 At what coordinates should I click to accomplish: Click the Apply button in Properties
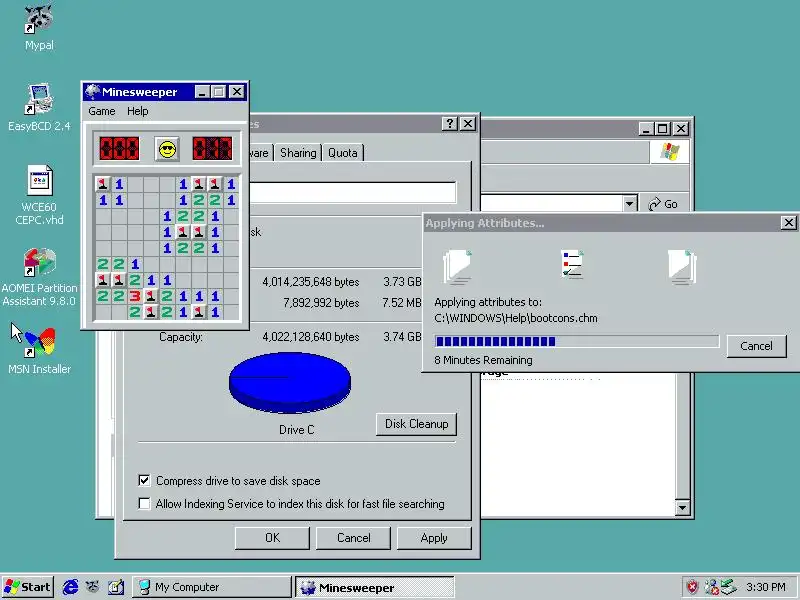click(x=434, y=538)
